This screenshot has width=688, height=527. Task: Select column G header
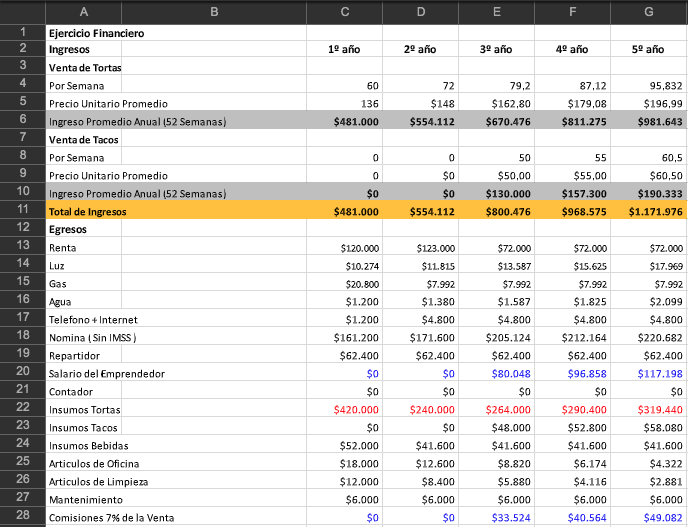[x=649, y=12]
